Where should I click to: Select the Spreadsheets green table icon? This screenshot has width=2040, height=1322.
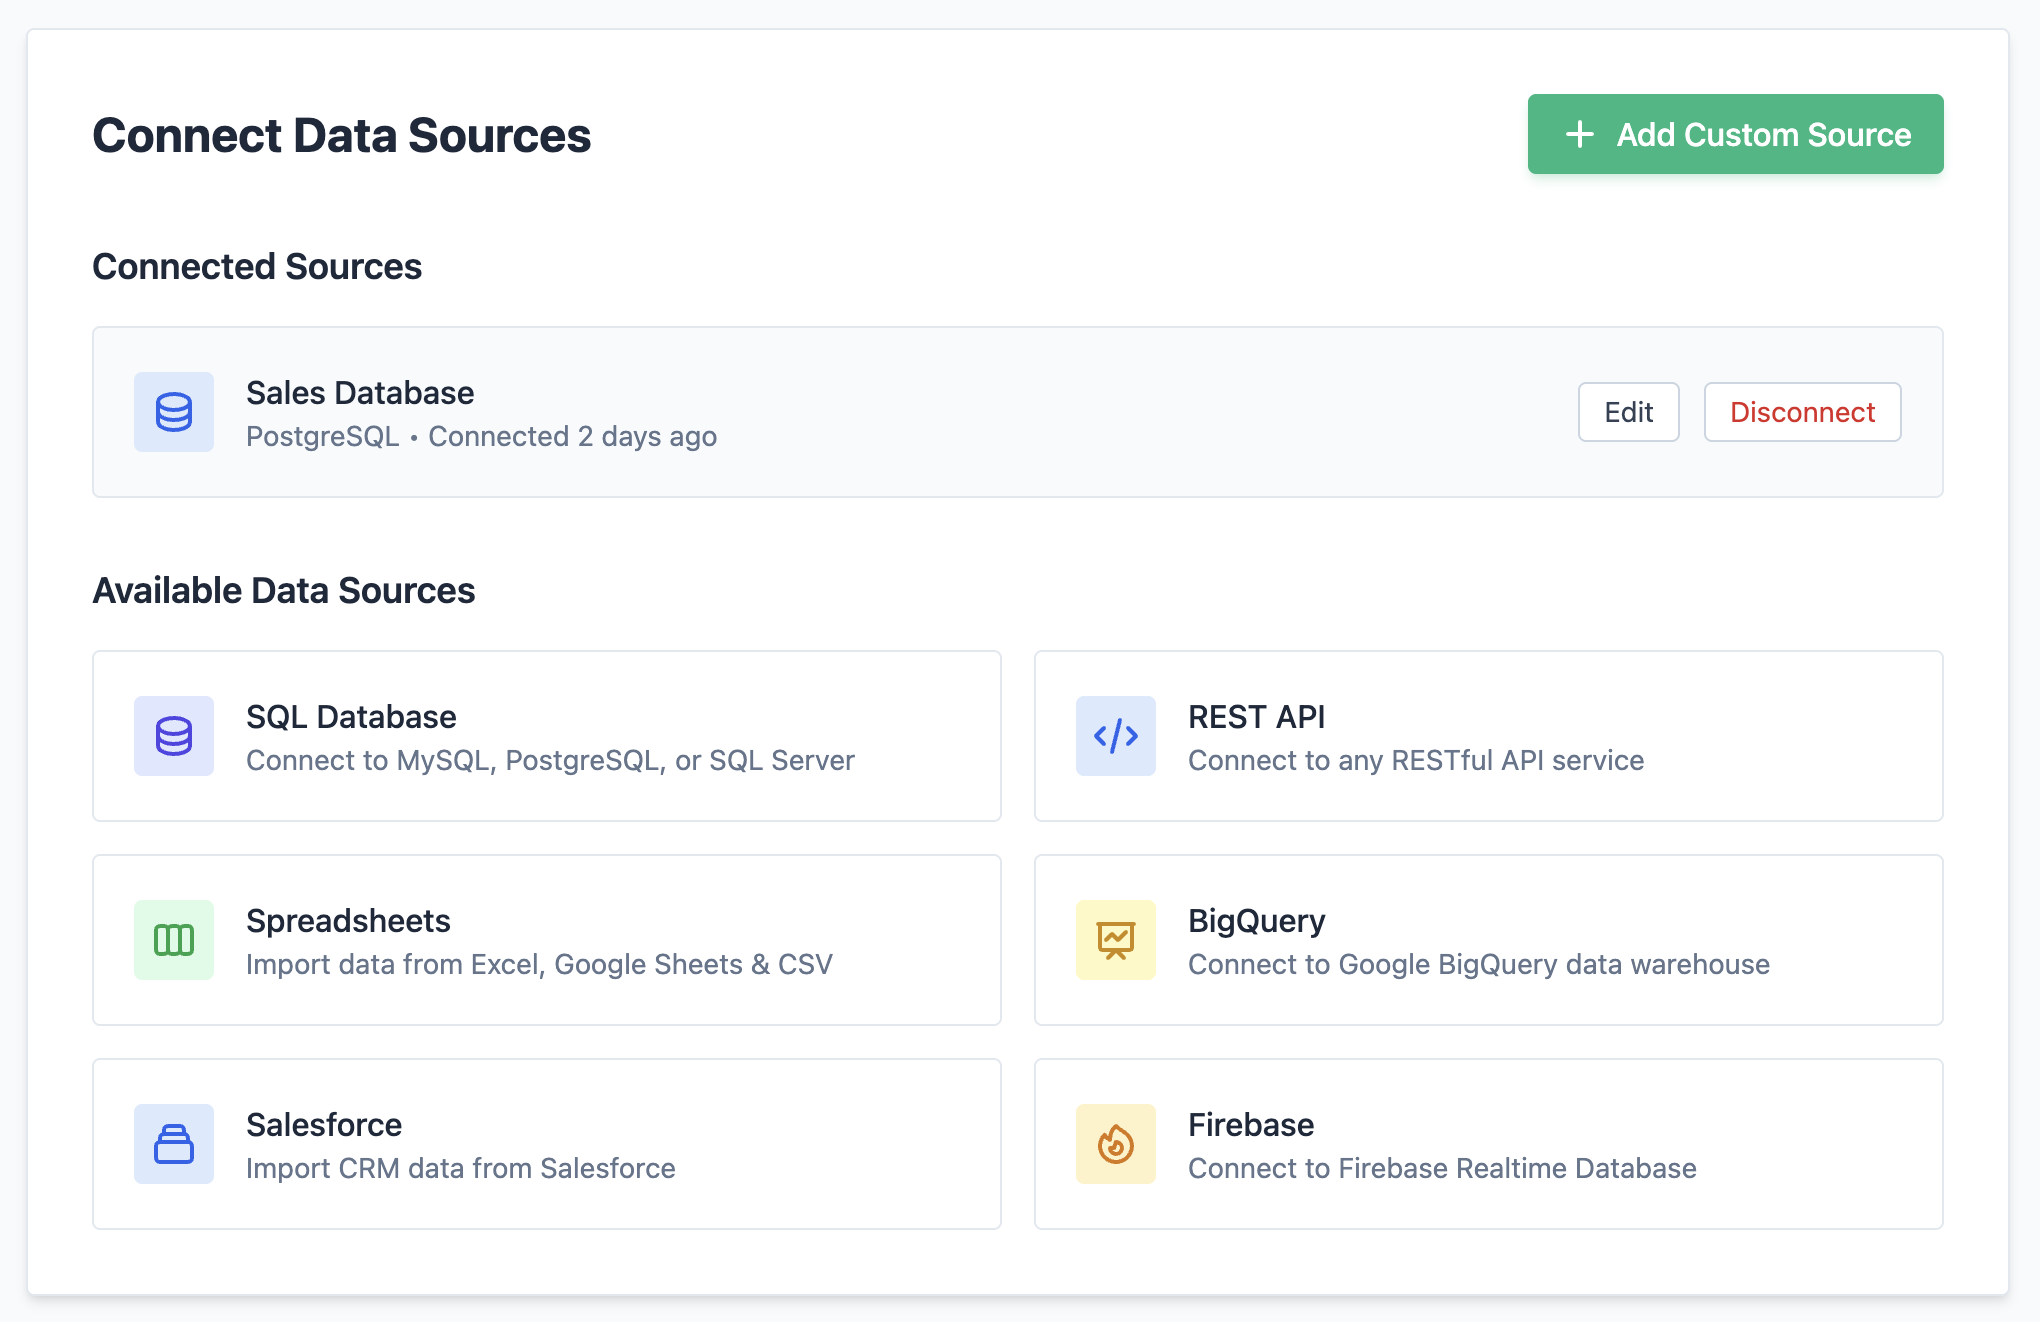pos(173,940)
